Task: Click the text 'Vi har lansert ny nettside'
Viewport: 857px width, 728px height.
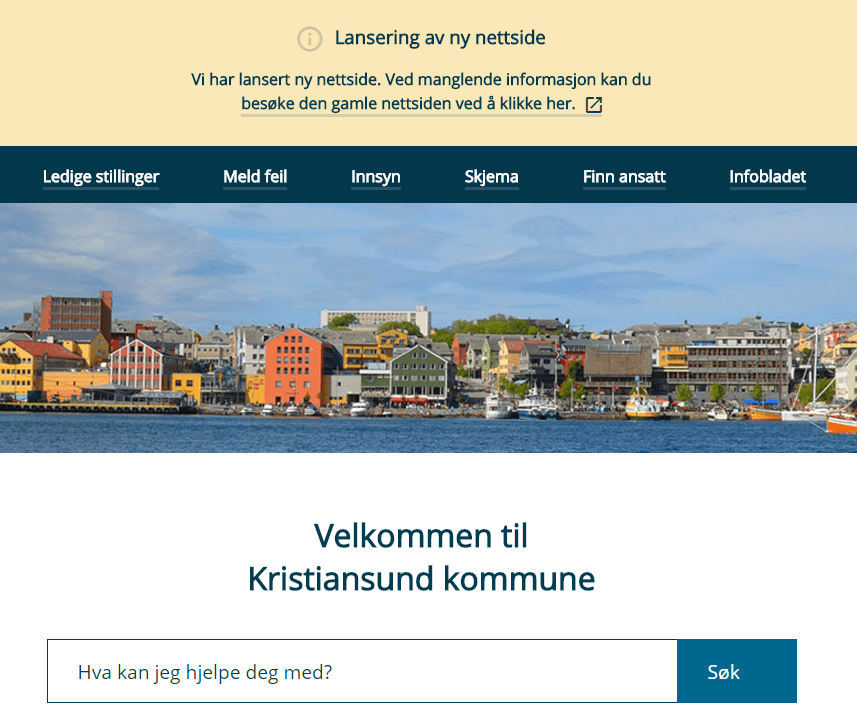Action: tap(285, 80)
